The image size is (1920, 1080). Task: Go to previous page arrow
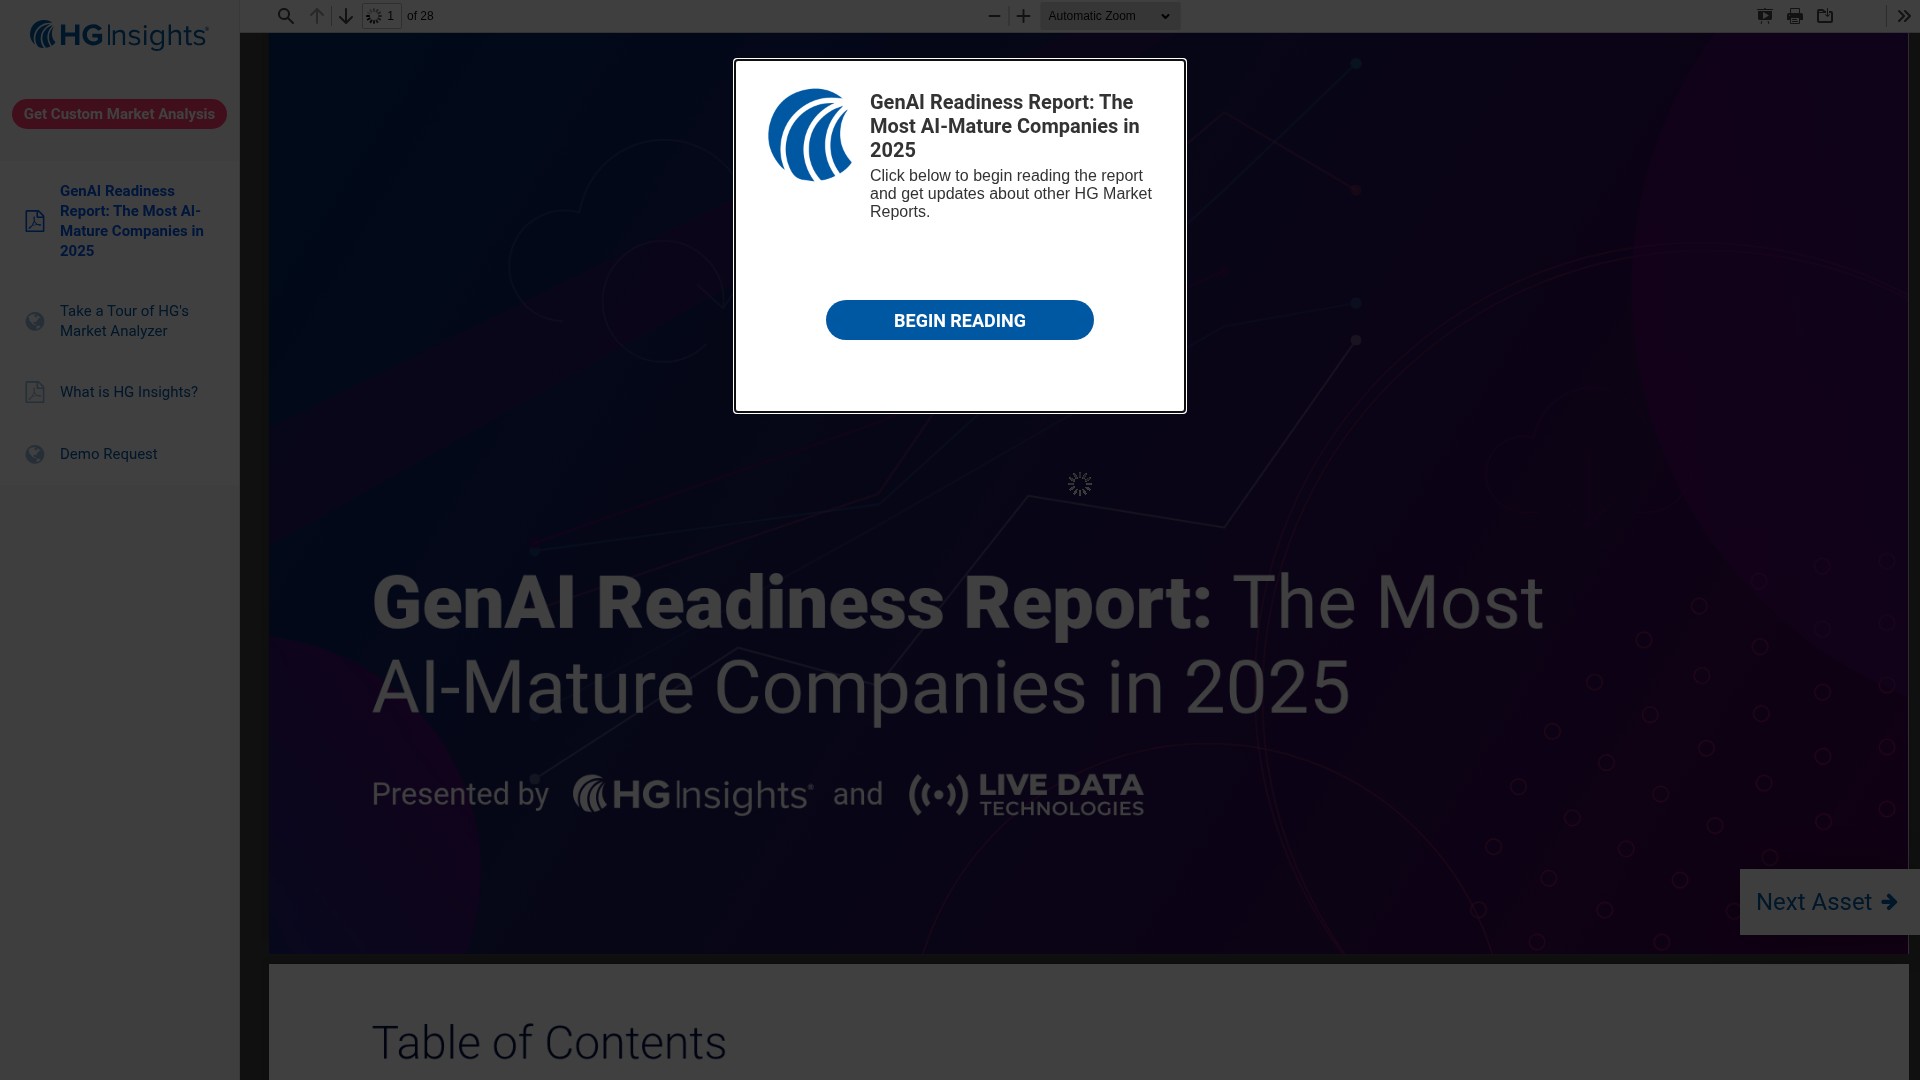click(317, 16)
